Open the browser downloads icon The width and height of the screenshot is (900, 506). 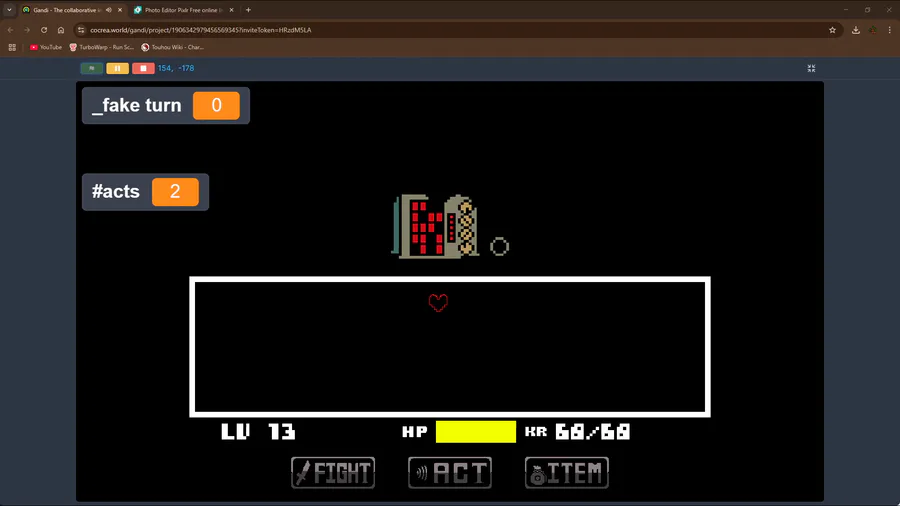tap(856, 30)
